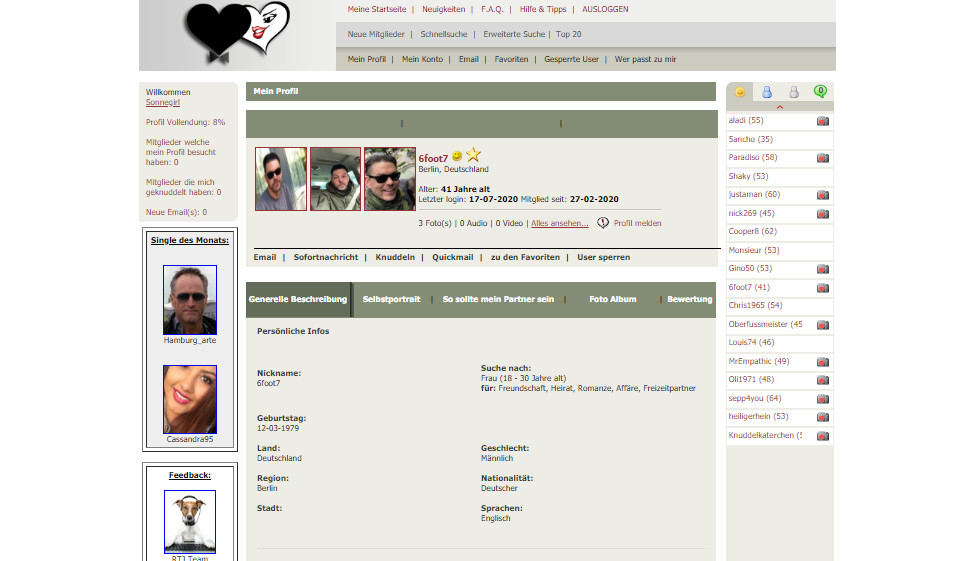Click the Alles ansehen link
Viewport: 960px width, 561px height.
559,223
